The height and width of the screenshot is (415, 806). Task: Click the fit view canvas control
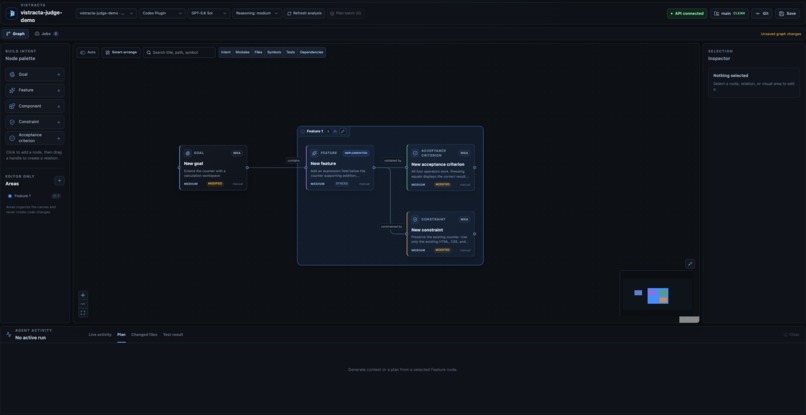(x=83, y=313)
